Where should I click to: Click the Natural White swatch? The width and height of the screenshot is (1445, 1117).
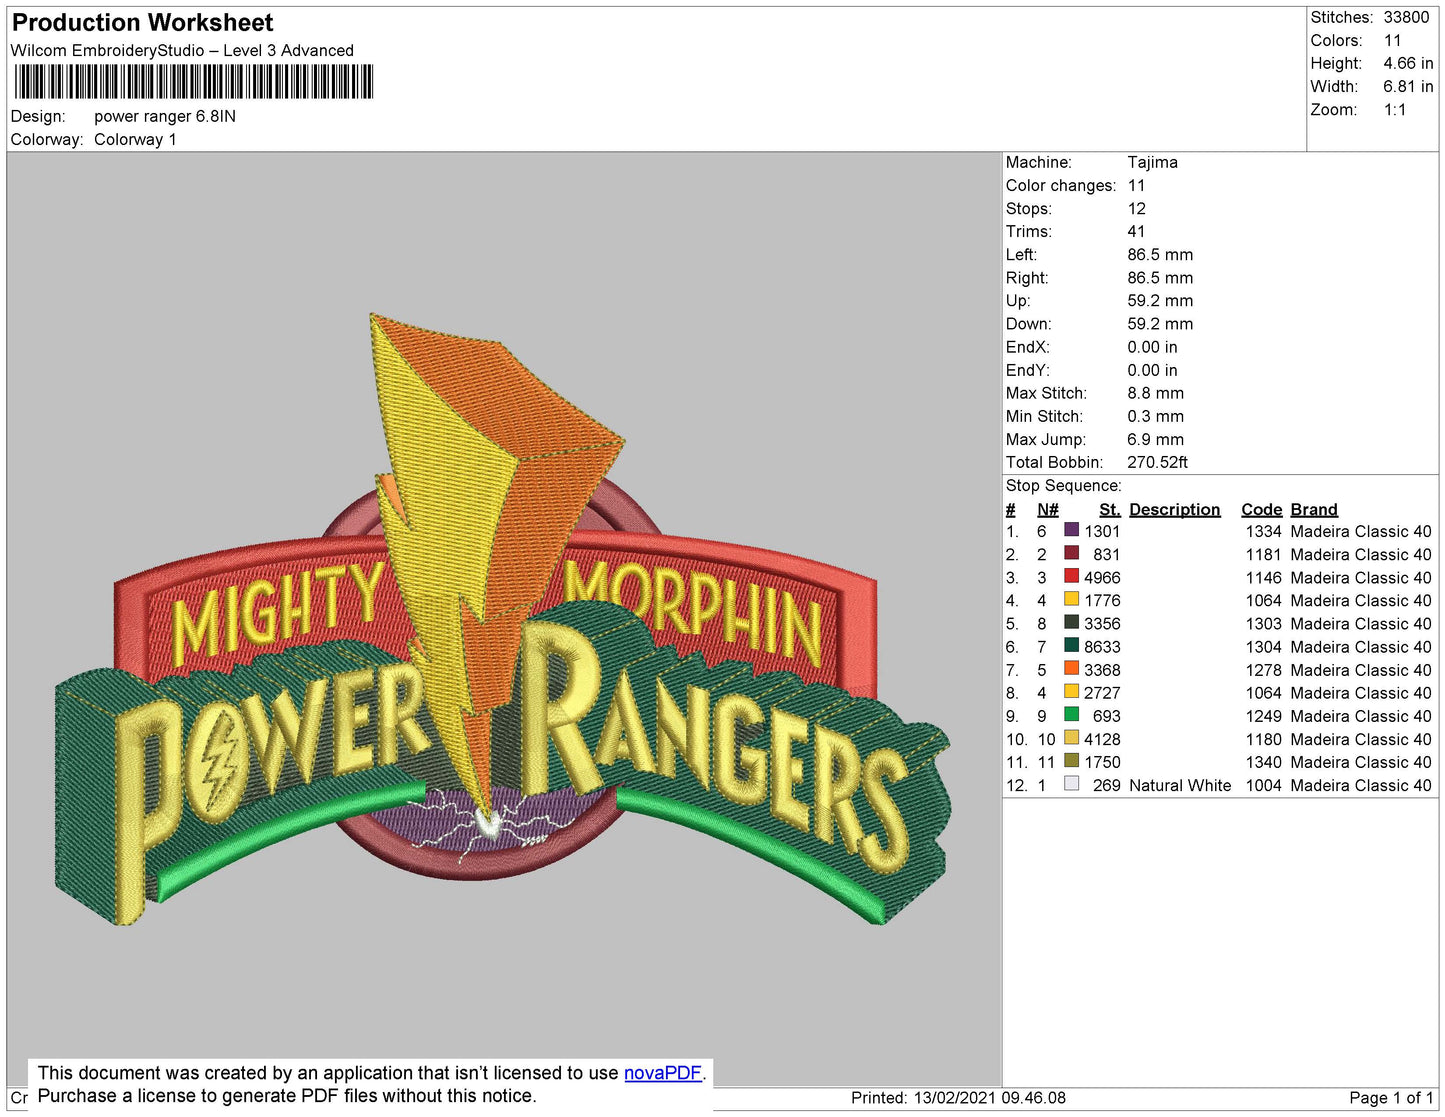click(x=1071, y=784)
